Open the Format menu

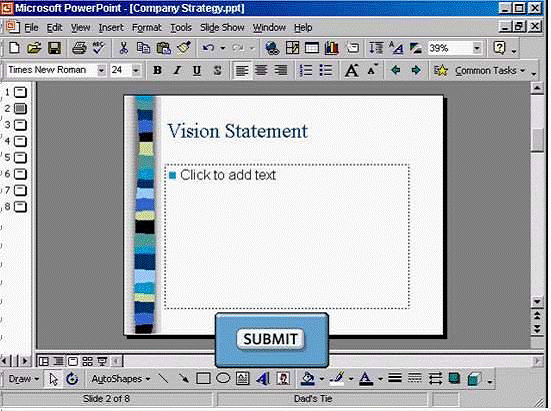click(147, 27)
